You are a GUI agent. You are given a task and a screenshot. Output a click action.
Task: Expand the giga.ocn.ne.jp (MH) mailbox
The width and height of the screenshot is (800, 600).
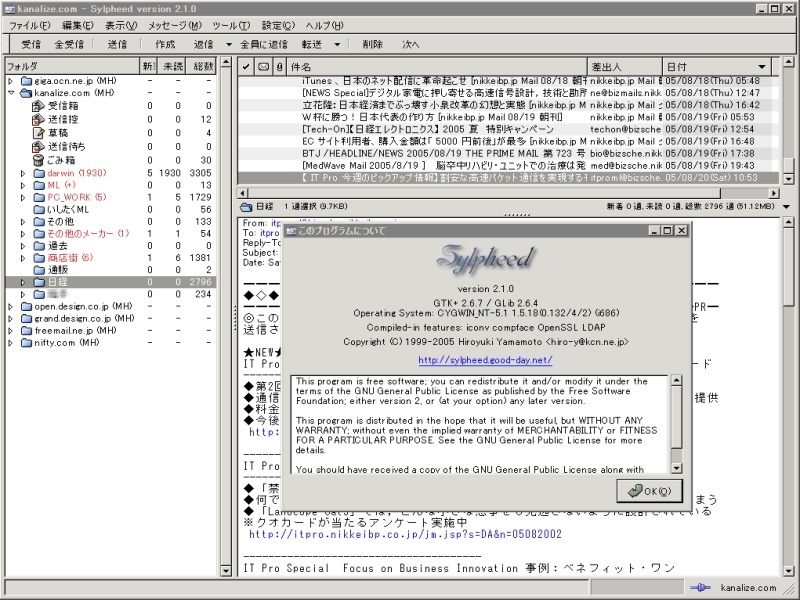coord(11,81)
